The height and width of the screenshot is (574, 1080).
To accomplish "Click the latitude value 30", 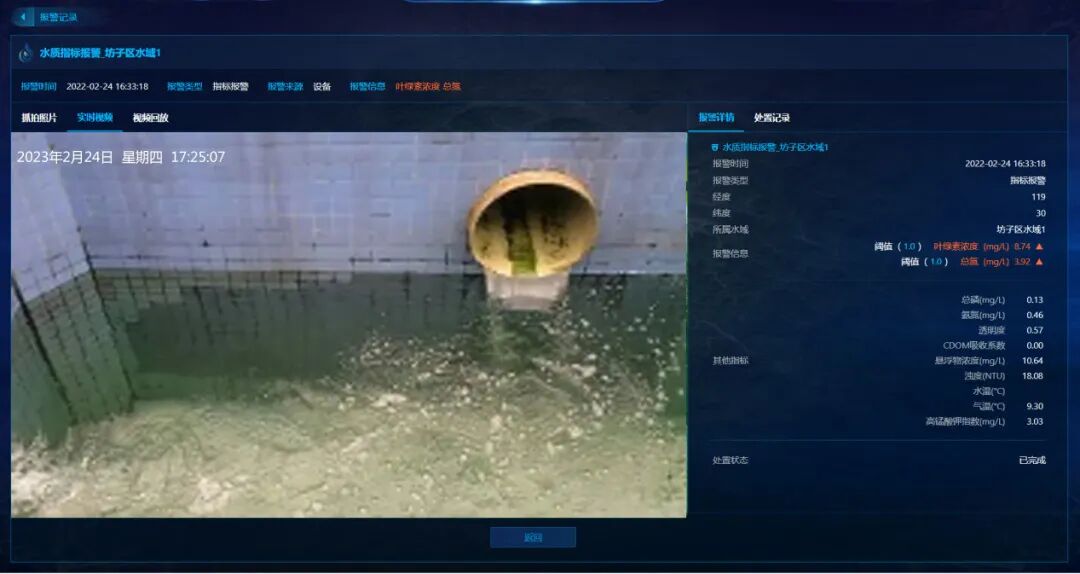I will [x=1041, y=214].
